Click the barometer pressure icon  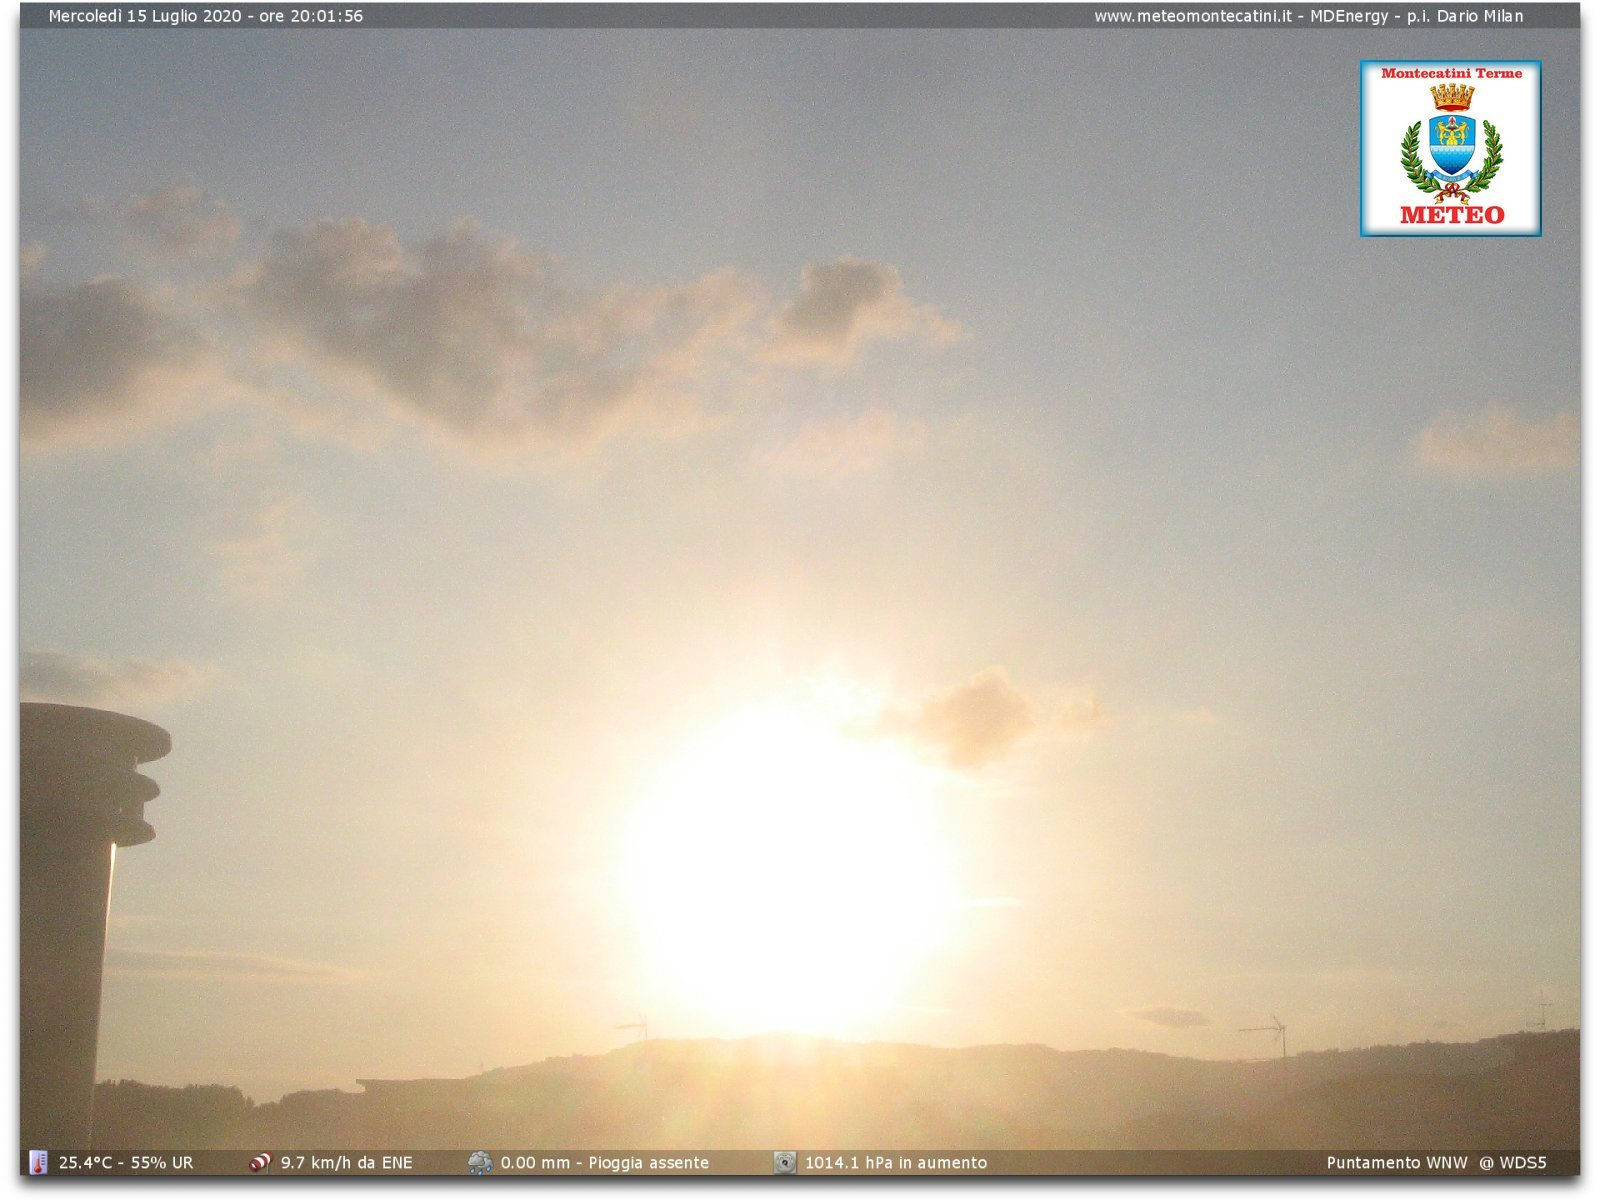click(x=785, y=1162)
